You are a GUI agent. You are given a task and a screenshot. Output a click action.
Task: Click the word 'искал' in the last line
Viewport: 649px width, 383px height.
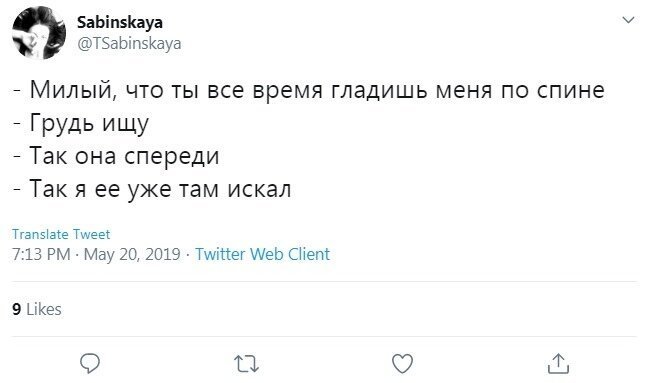pyautogui.click(x=260, y=190)
